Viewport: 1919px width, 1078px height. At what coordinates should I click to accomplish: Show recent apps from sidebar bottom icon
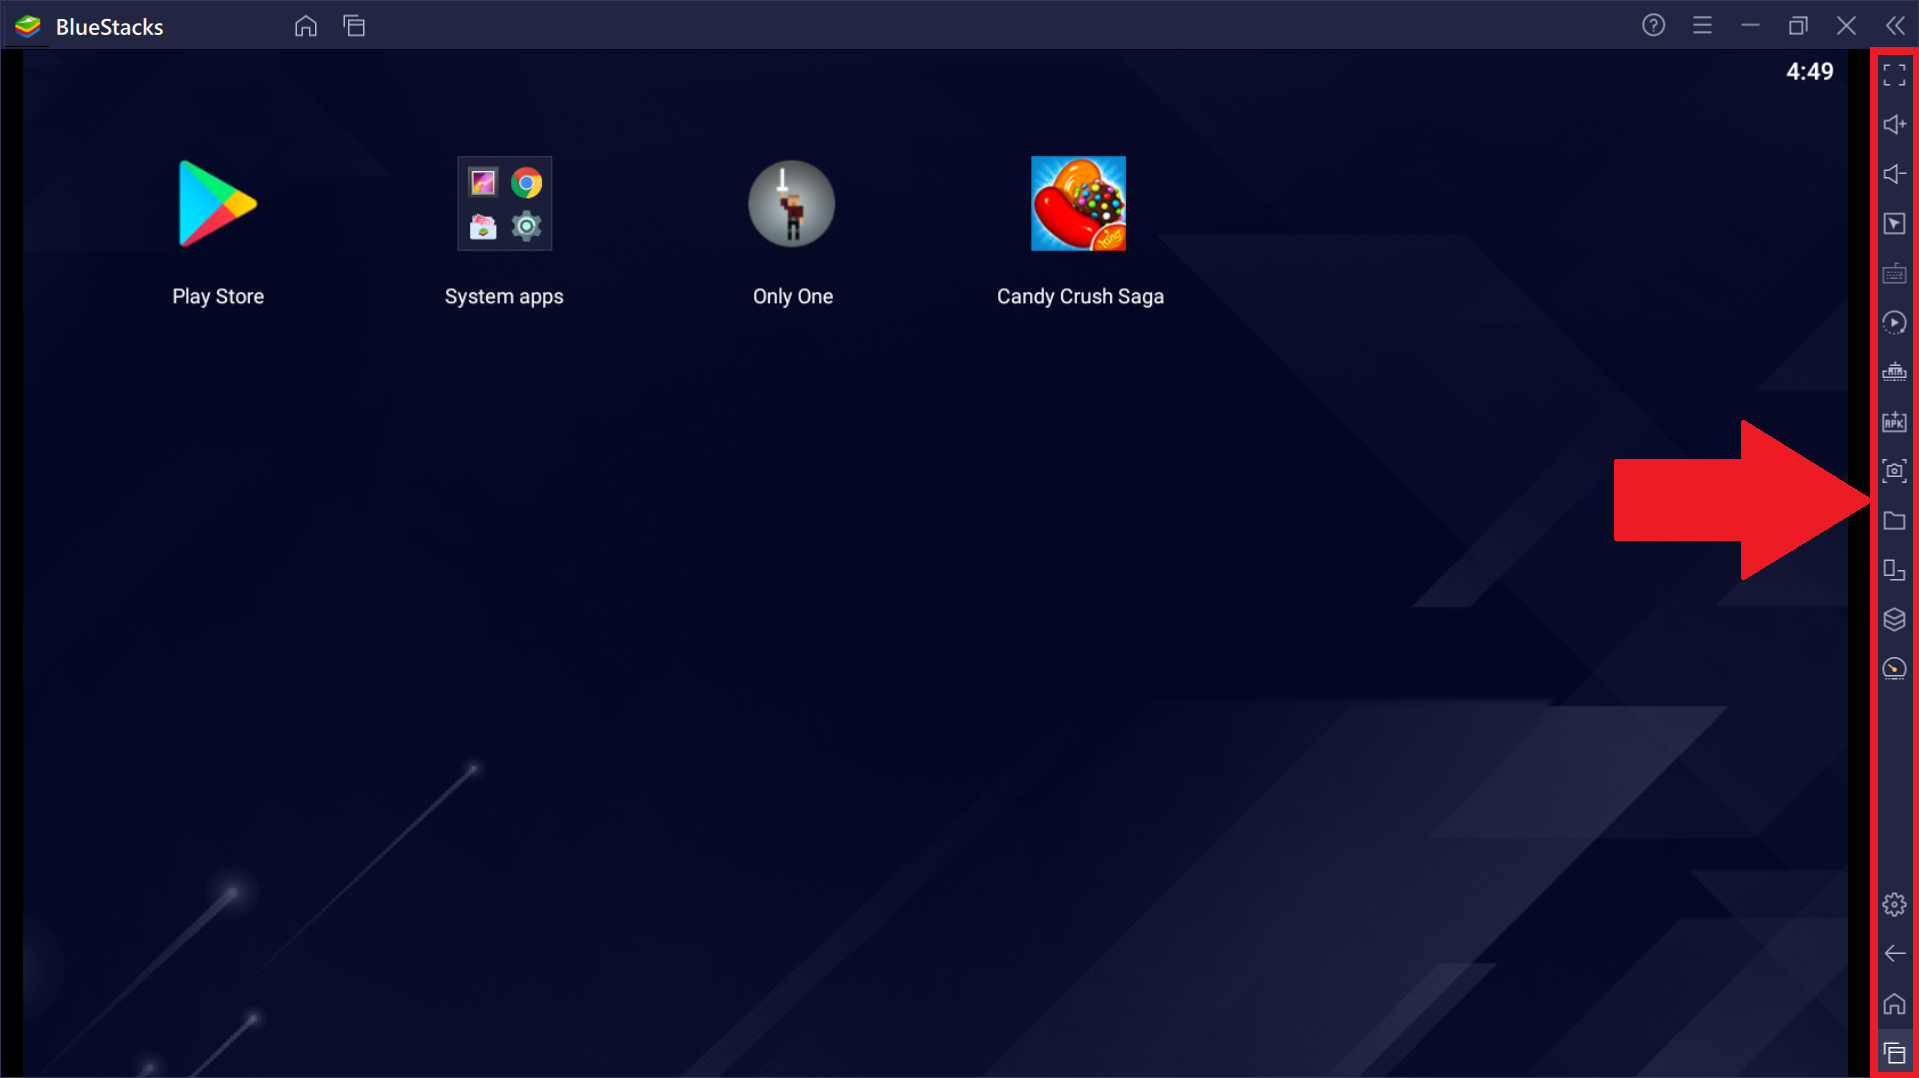point(1894,1053)
